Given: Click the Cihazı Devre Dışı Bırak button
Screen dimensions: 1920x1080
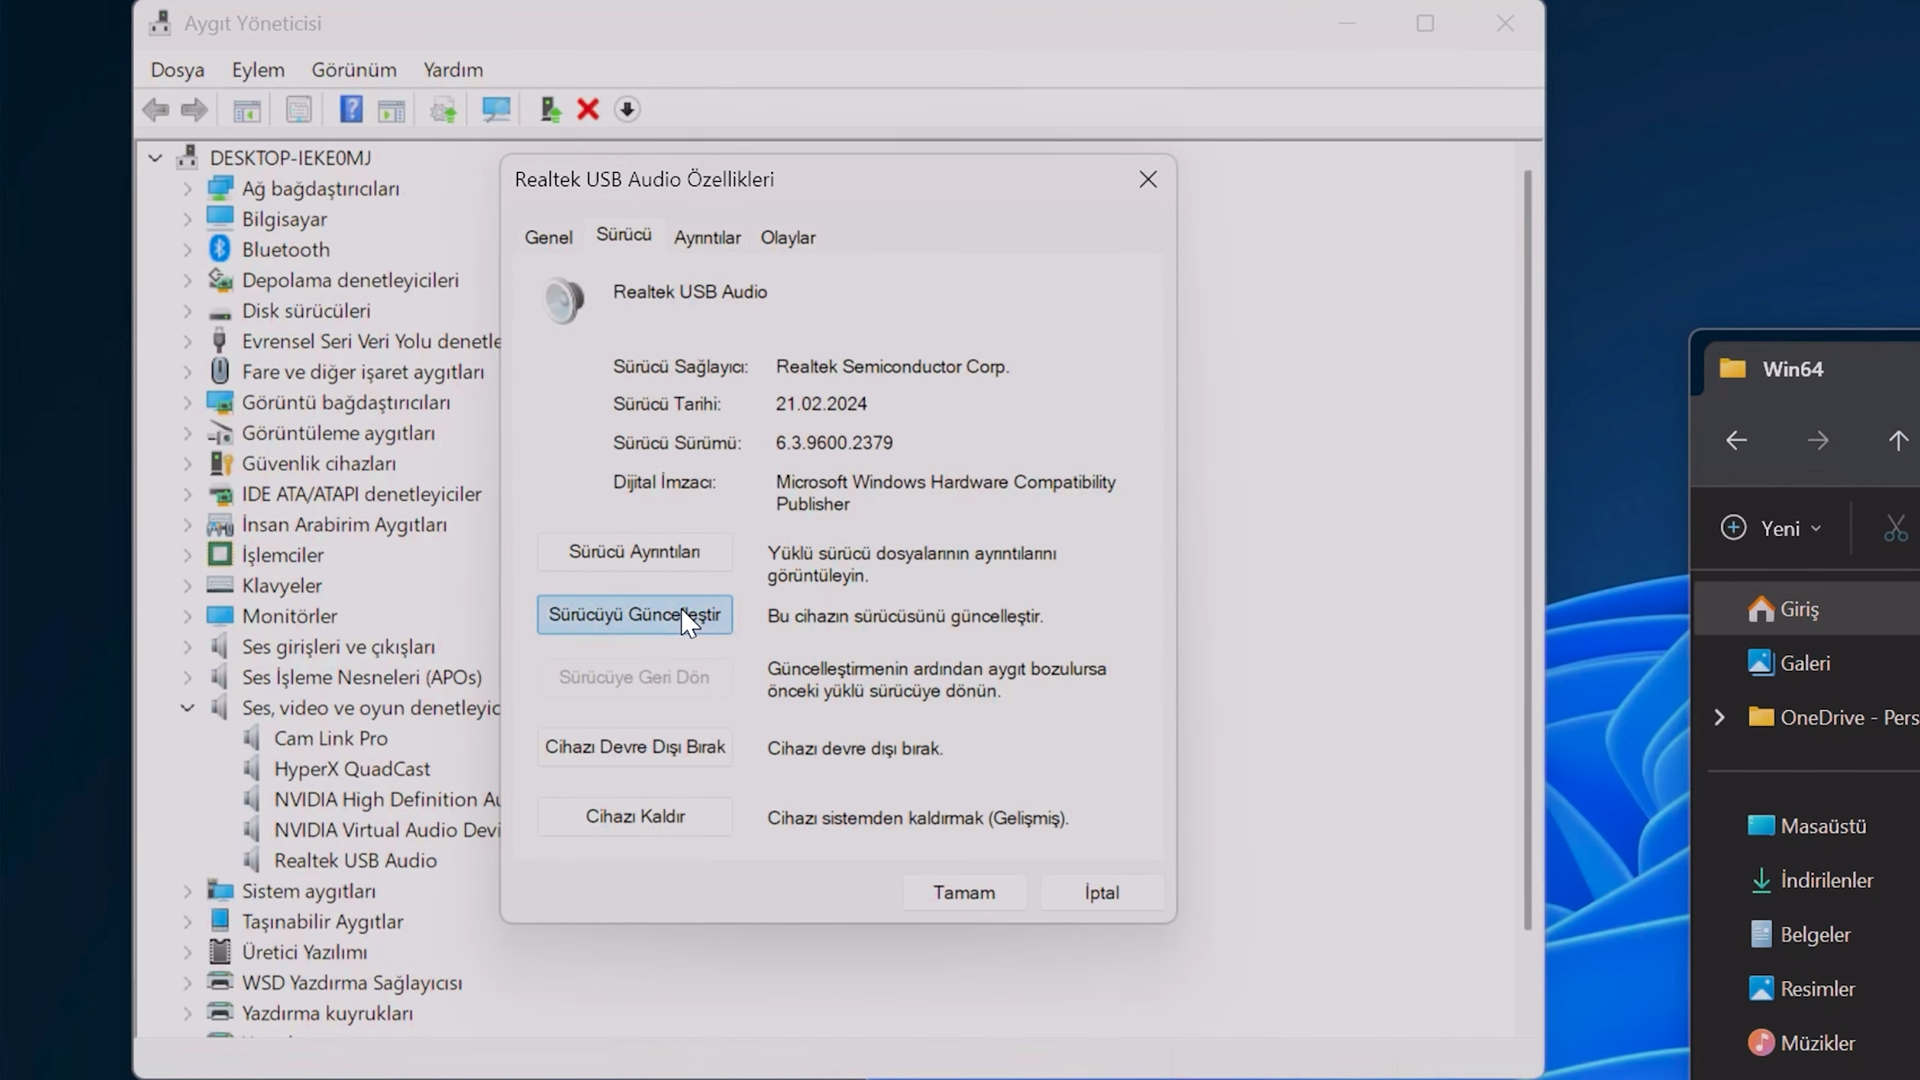Looking at the screenshot, I should tap(634, 748).
